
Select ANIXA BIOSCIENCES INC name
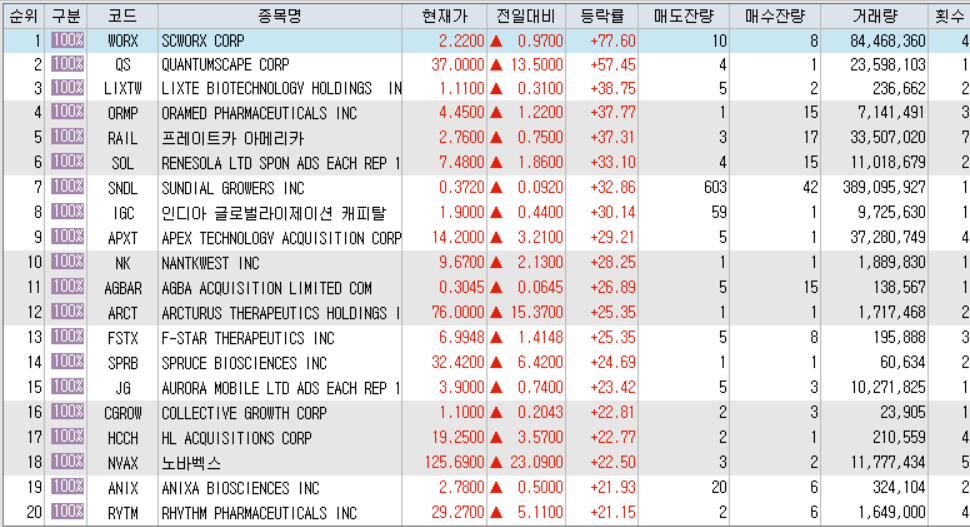point(240,489)
